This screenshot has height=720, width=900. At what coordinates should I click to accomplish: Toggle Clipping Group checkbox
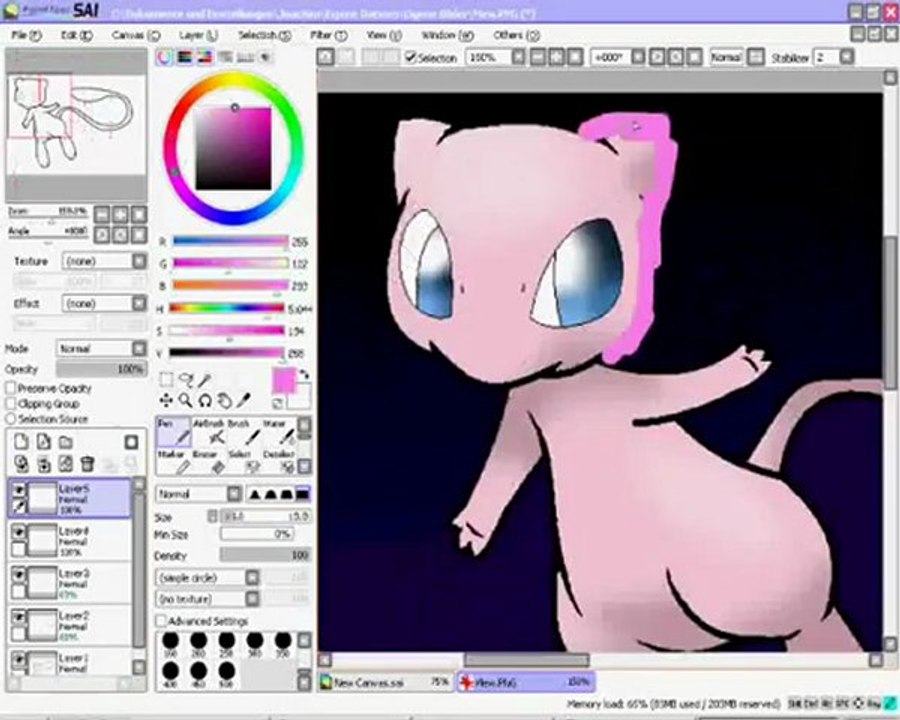pos(10,404)
